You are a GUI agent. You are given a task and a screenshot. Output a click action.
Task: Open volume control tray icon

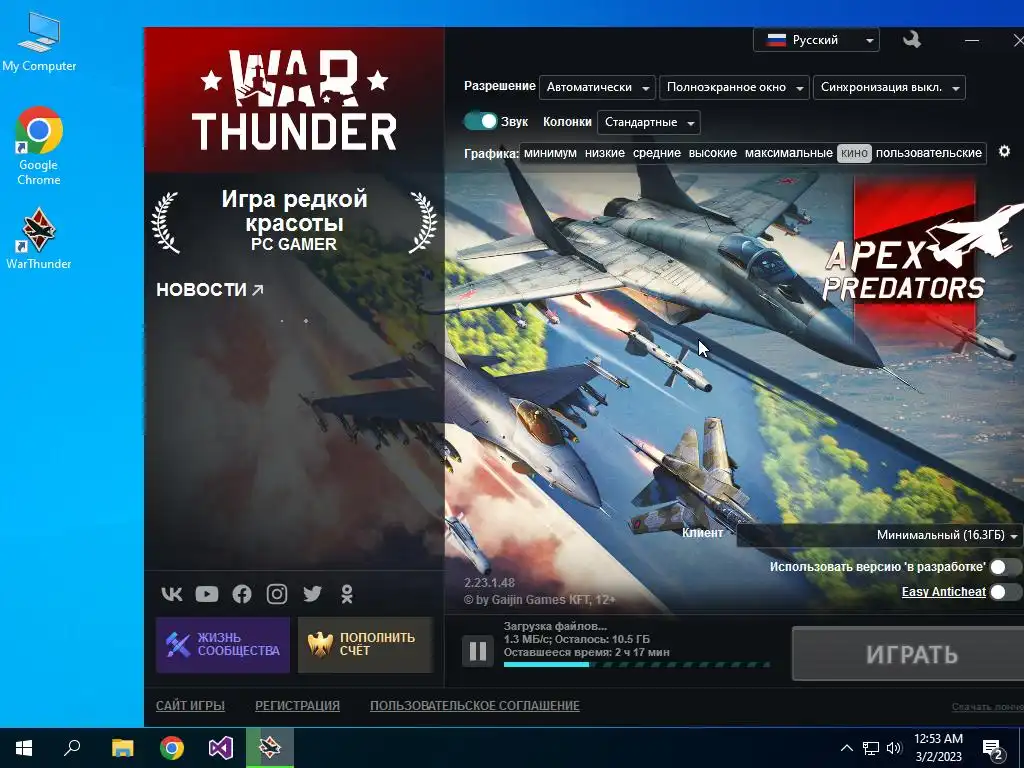894,748
